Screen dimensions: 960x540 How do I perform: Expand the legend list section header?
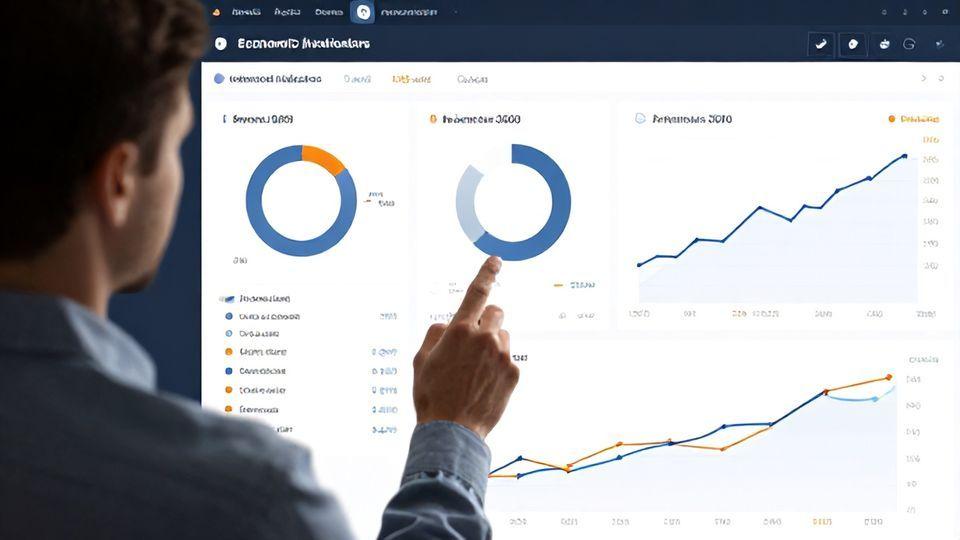pos(256,298)
